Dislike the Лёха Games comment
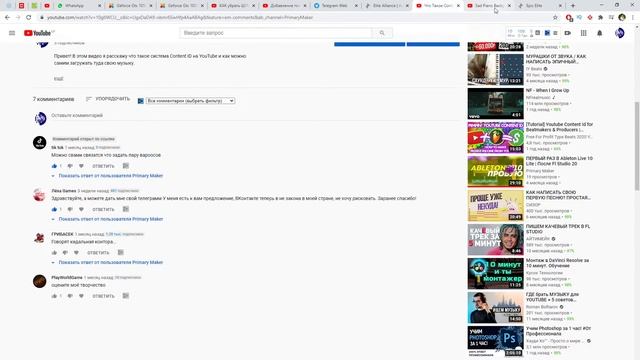The image size is (640, 360). point(70,209)
